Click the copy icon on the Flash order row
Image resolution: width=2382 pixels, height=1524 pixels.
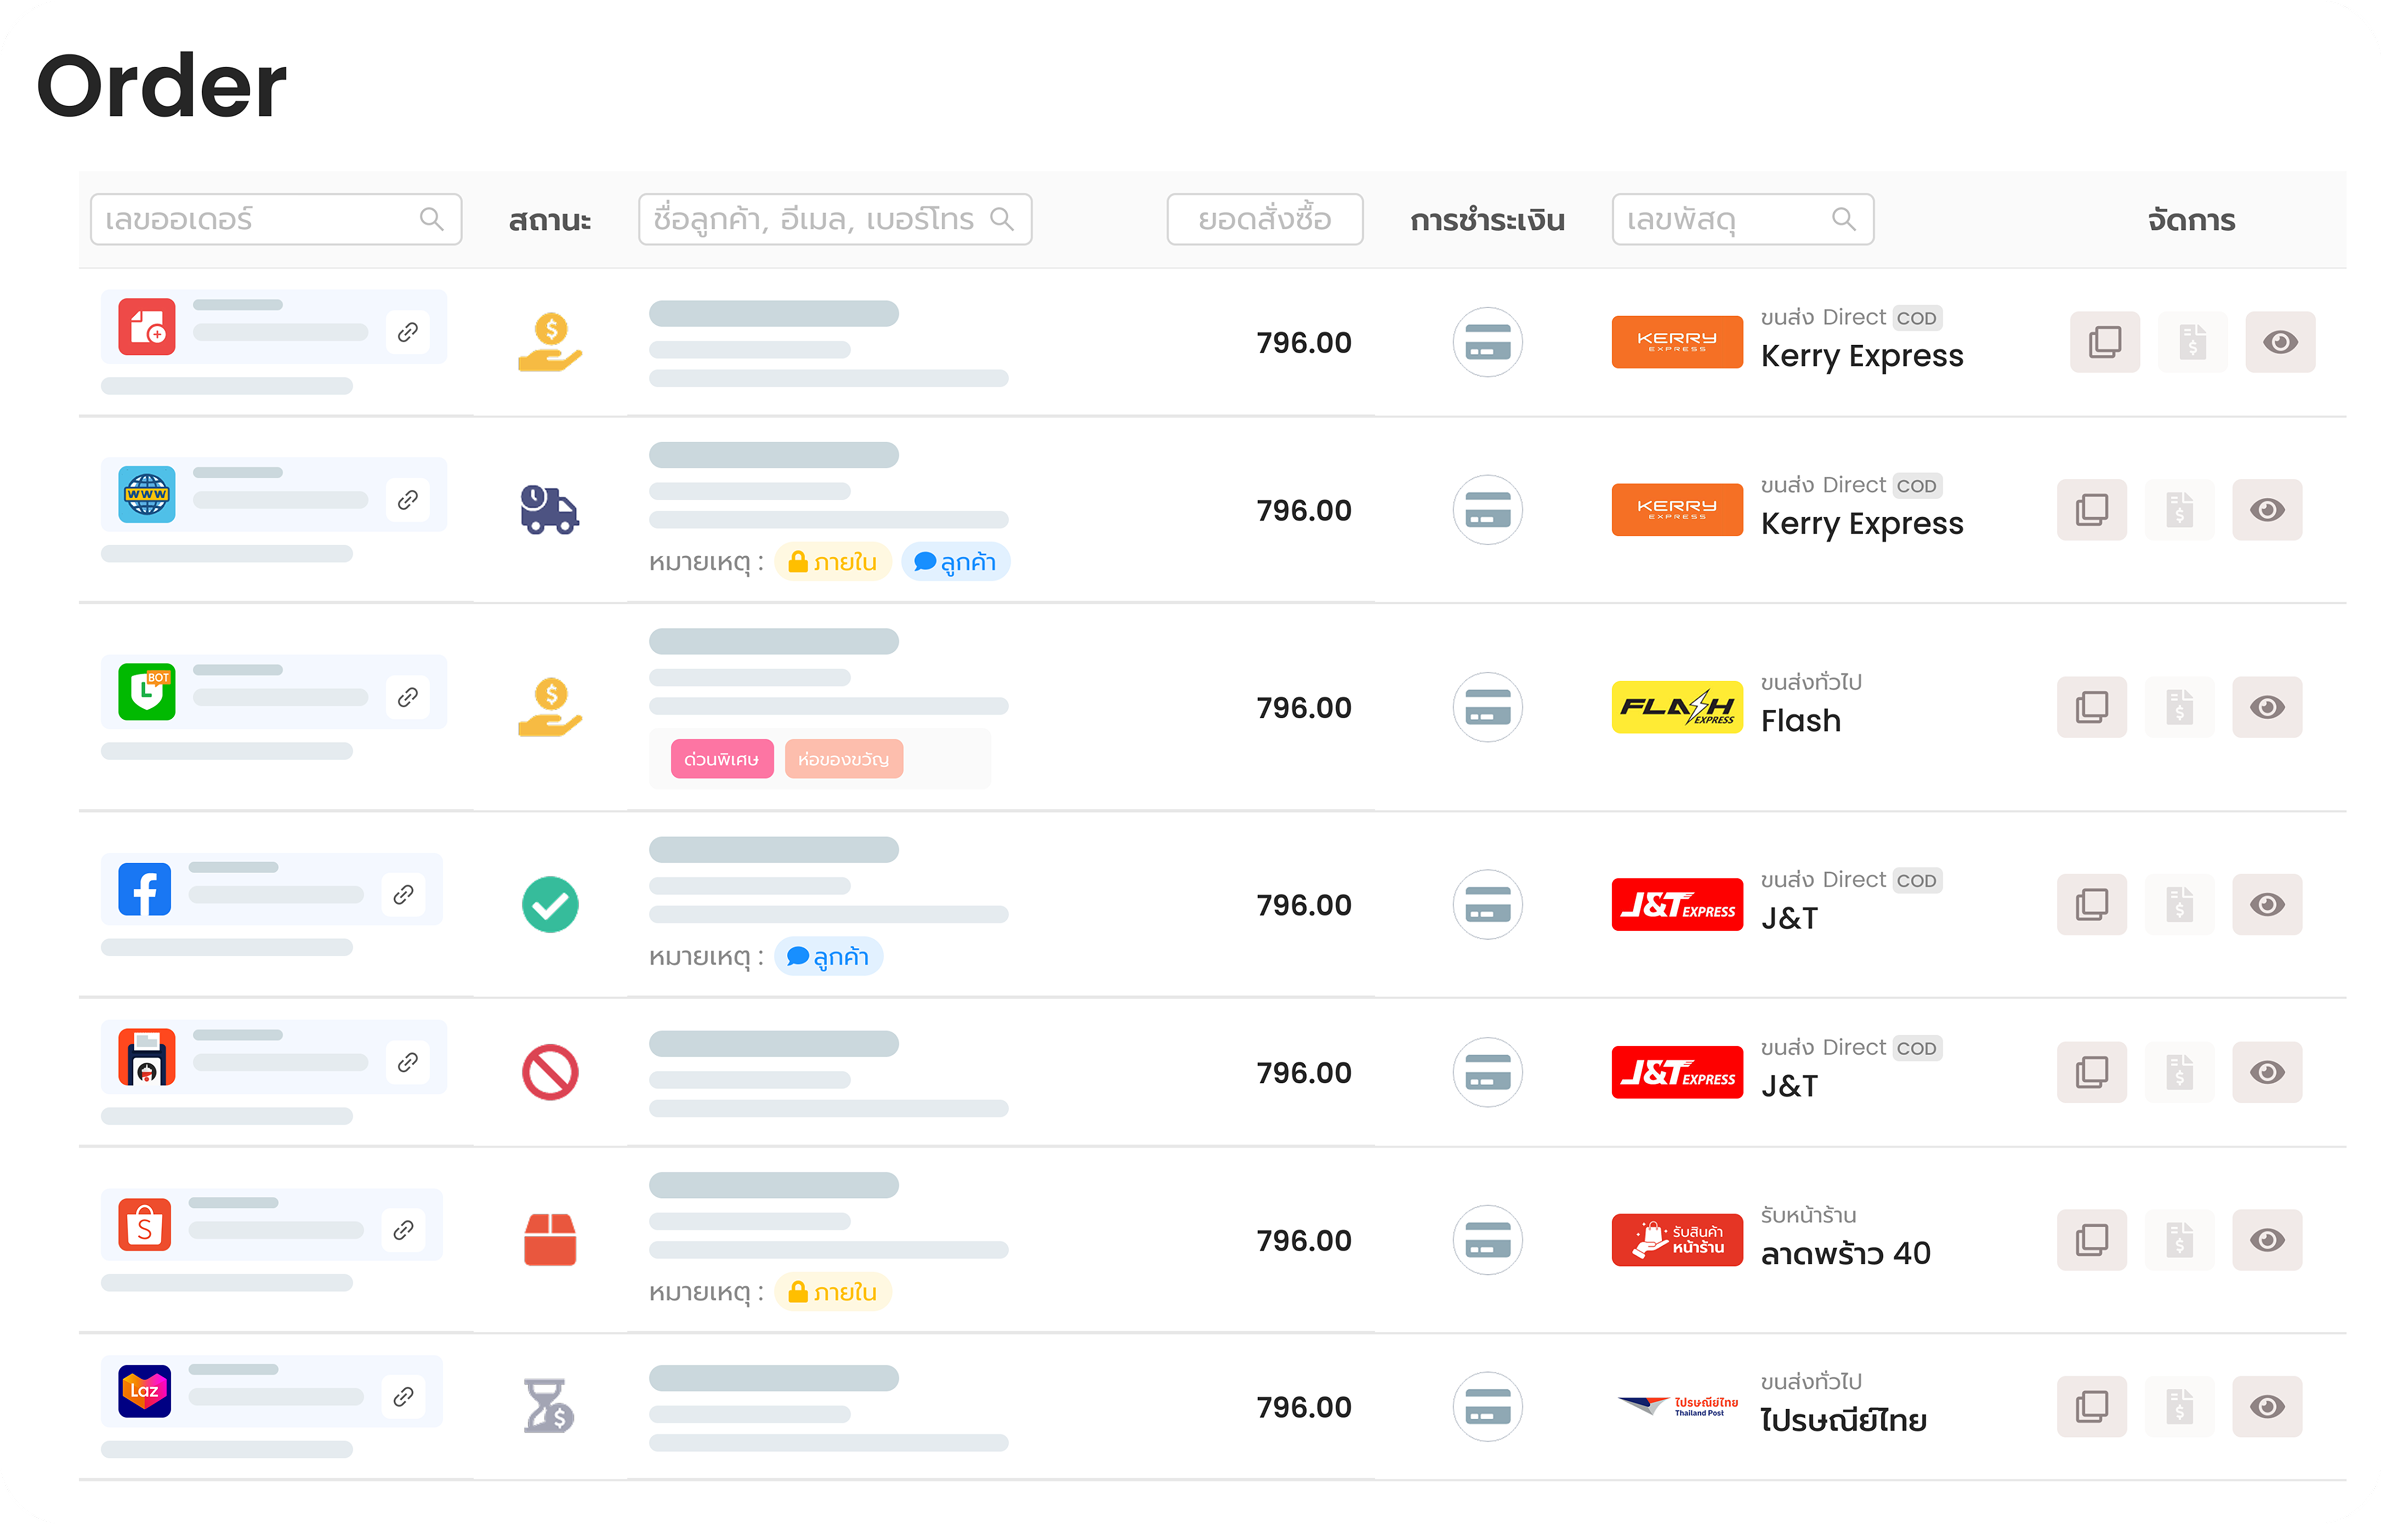click(2091, 707)
